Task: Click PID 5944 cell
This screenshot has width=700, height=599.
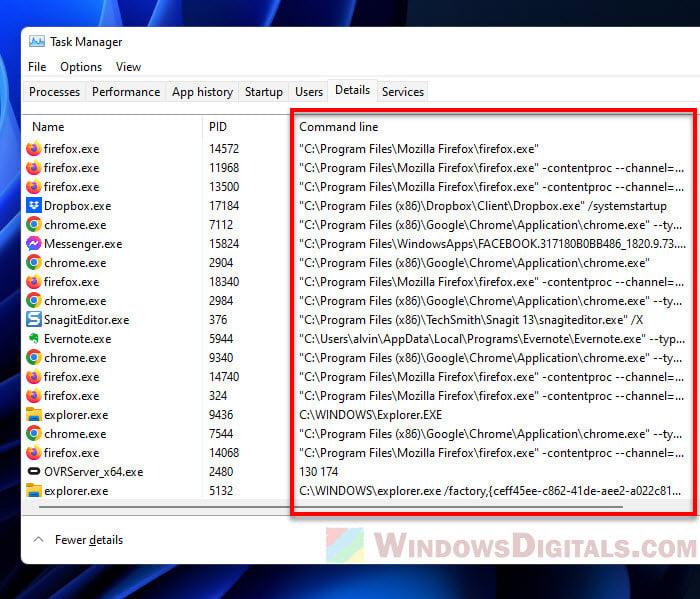Action: point(221,339)
